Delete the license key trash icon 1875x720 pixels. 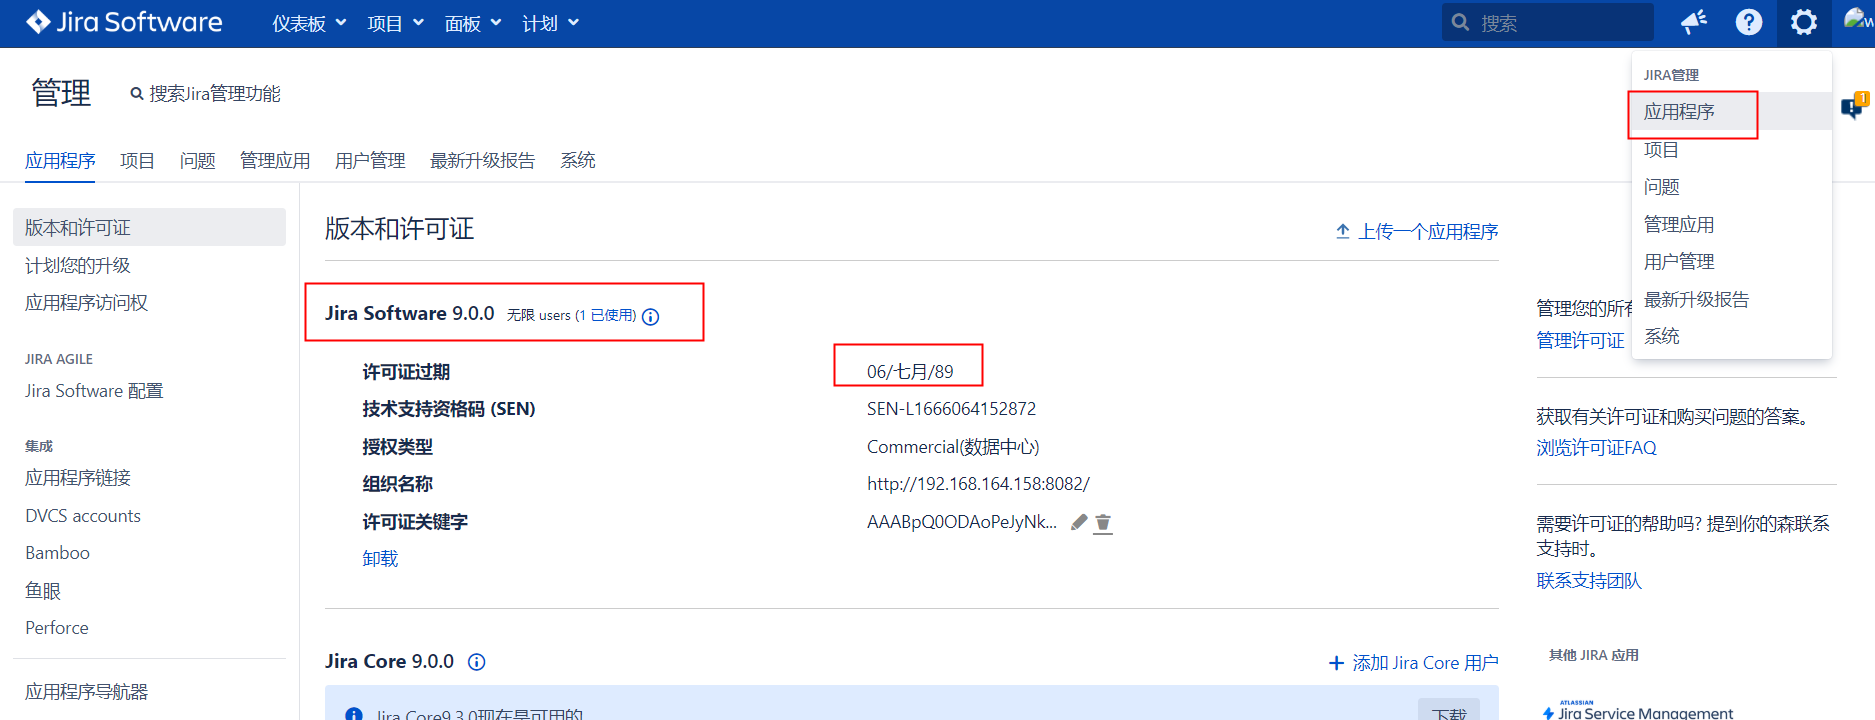(1103, 523)
